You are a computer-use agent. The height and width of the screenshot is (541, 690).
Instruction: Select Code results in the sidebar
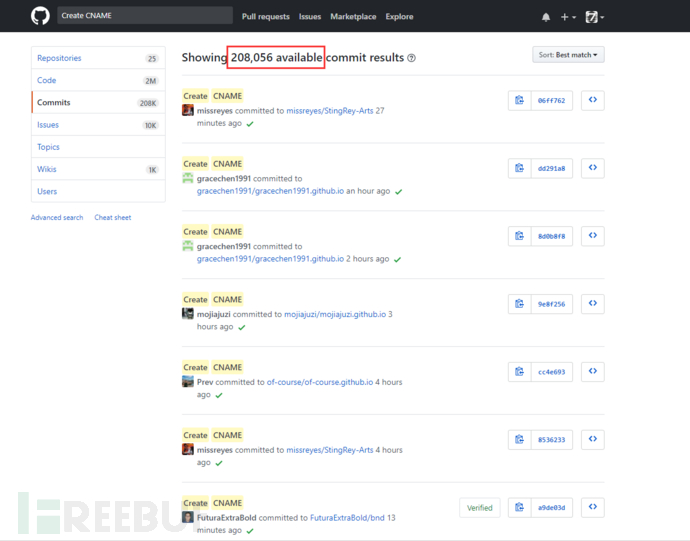(98, 80)
